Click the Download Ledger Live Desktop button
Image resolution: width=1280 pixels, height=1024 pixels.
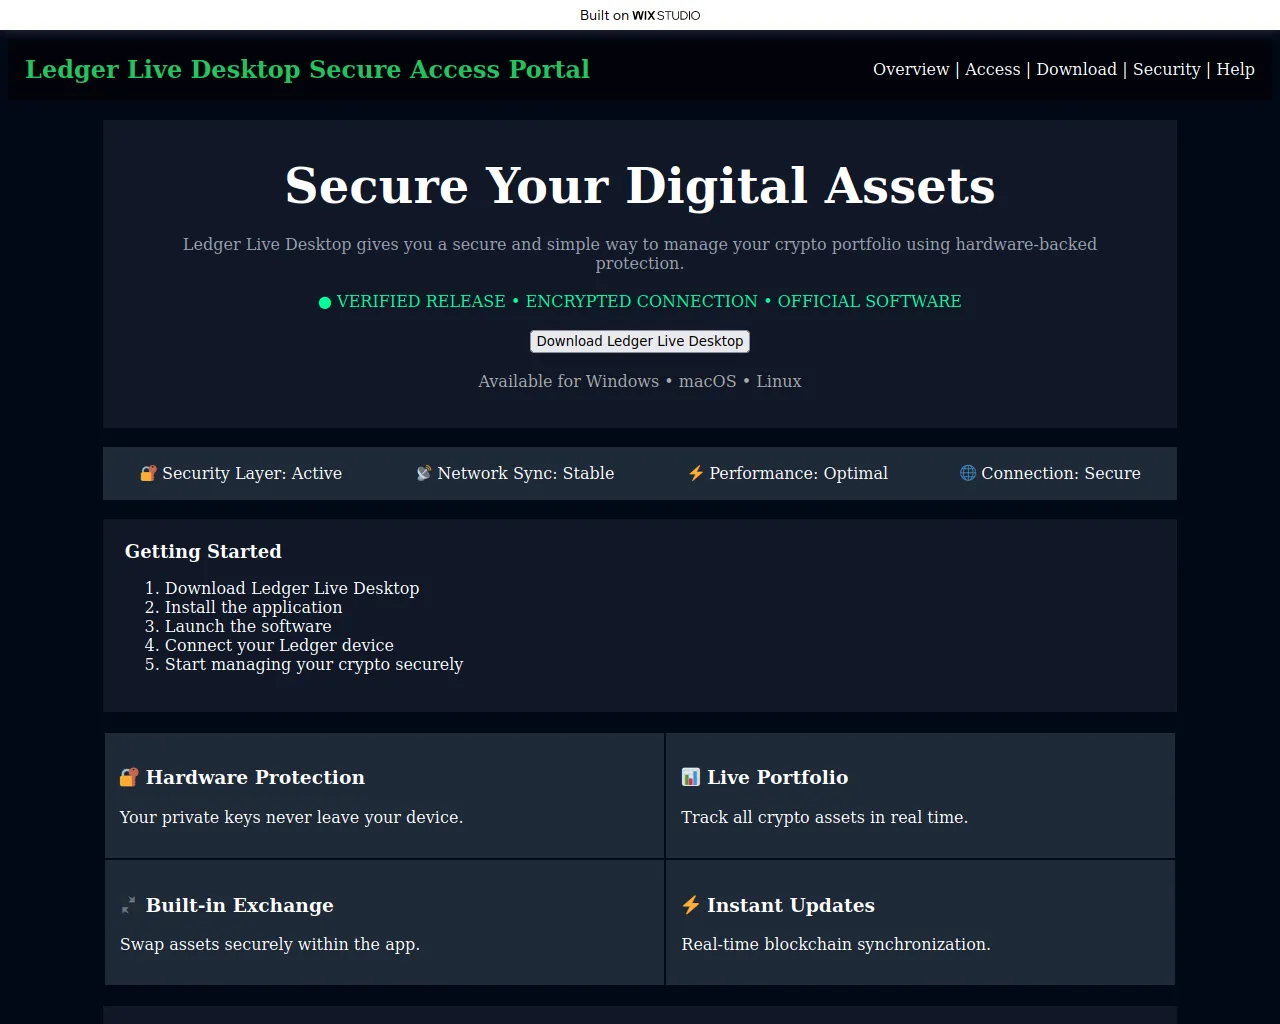(640, 341)
